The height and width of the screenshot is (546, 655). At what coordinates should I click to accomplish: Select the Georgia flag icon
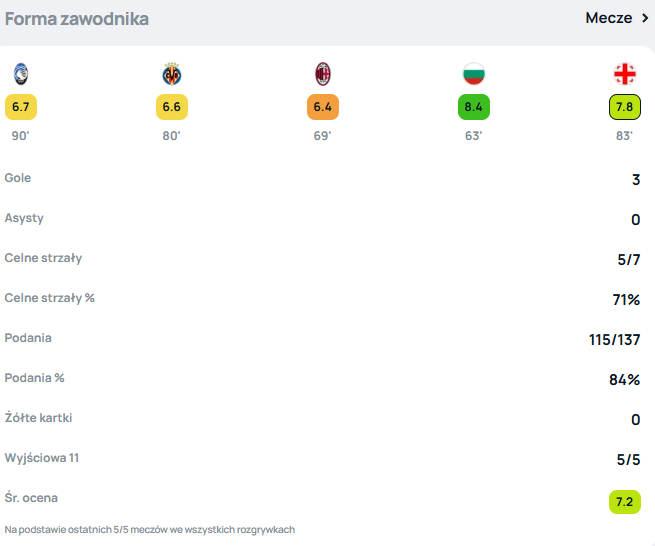624,73
